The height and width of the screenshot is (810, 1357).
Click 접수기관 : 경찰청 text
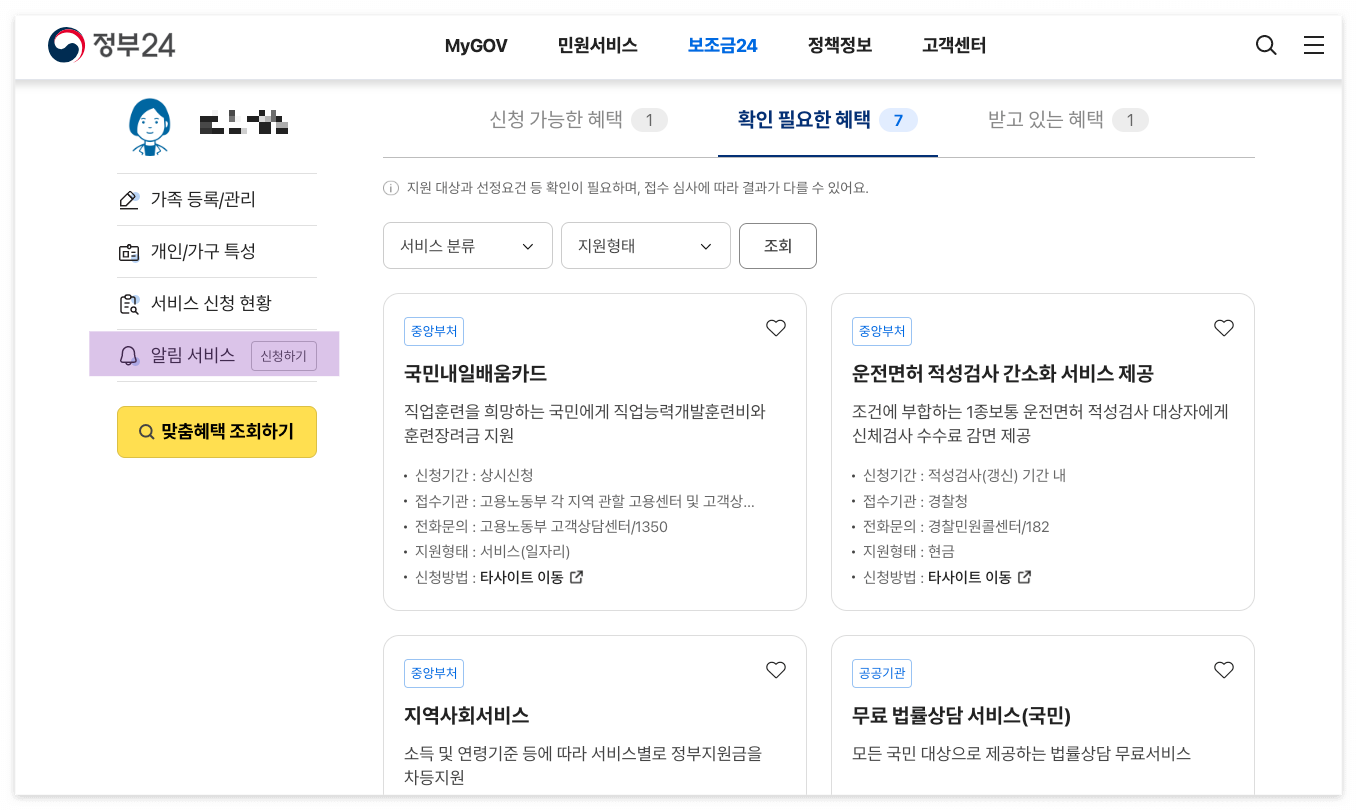(915, 501)
